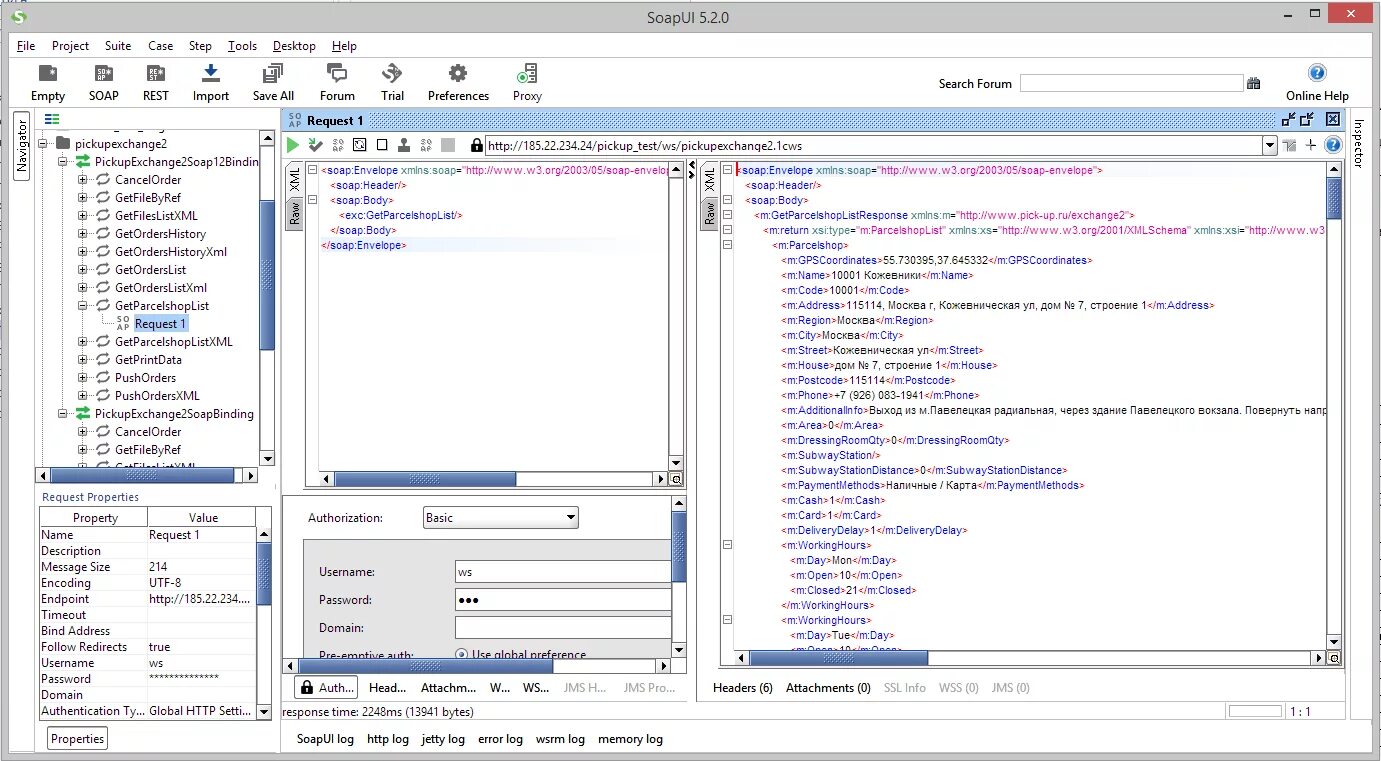The height and width of the screenshot is (761, 1381).
Task: Expand the GetOrdersList operation node
Action: pos(83,270)
